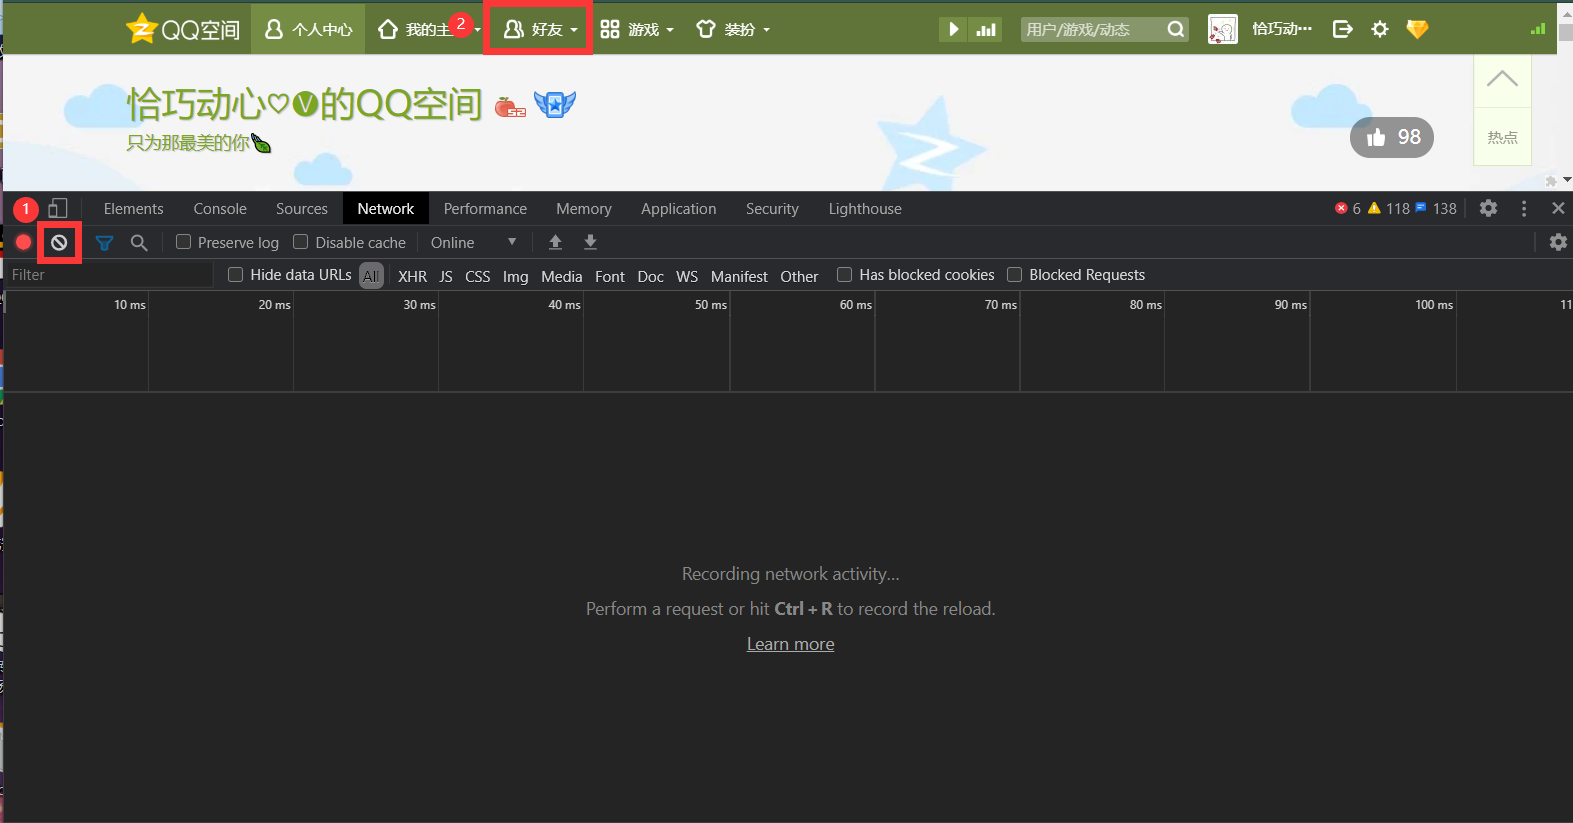1573x823 pixels.
Task: Enable the Preserve log checkbox
Action: pos(184,242)
